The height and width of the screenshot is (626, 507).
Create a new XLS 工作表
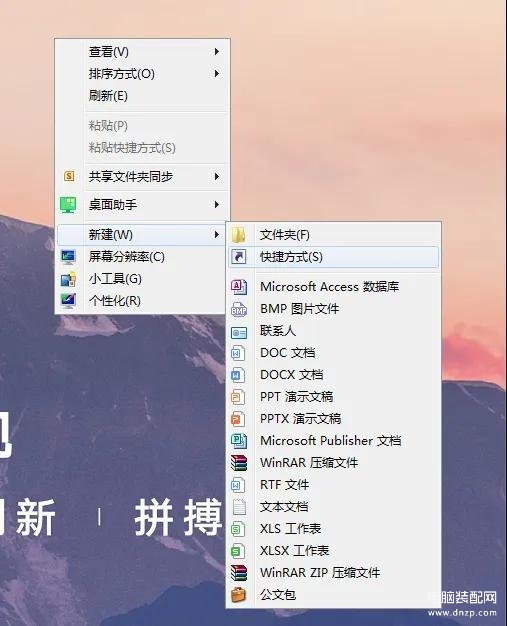coord(334,529)
